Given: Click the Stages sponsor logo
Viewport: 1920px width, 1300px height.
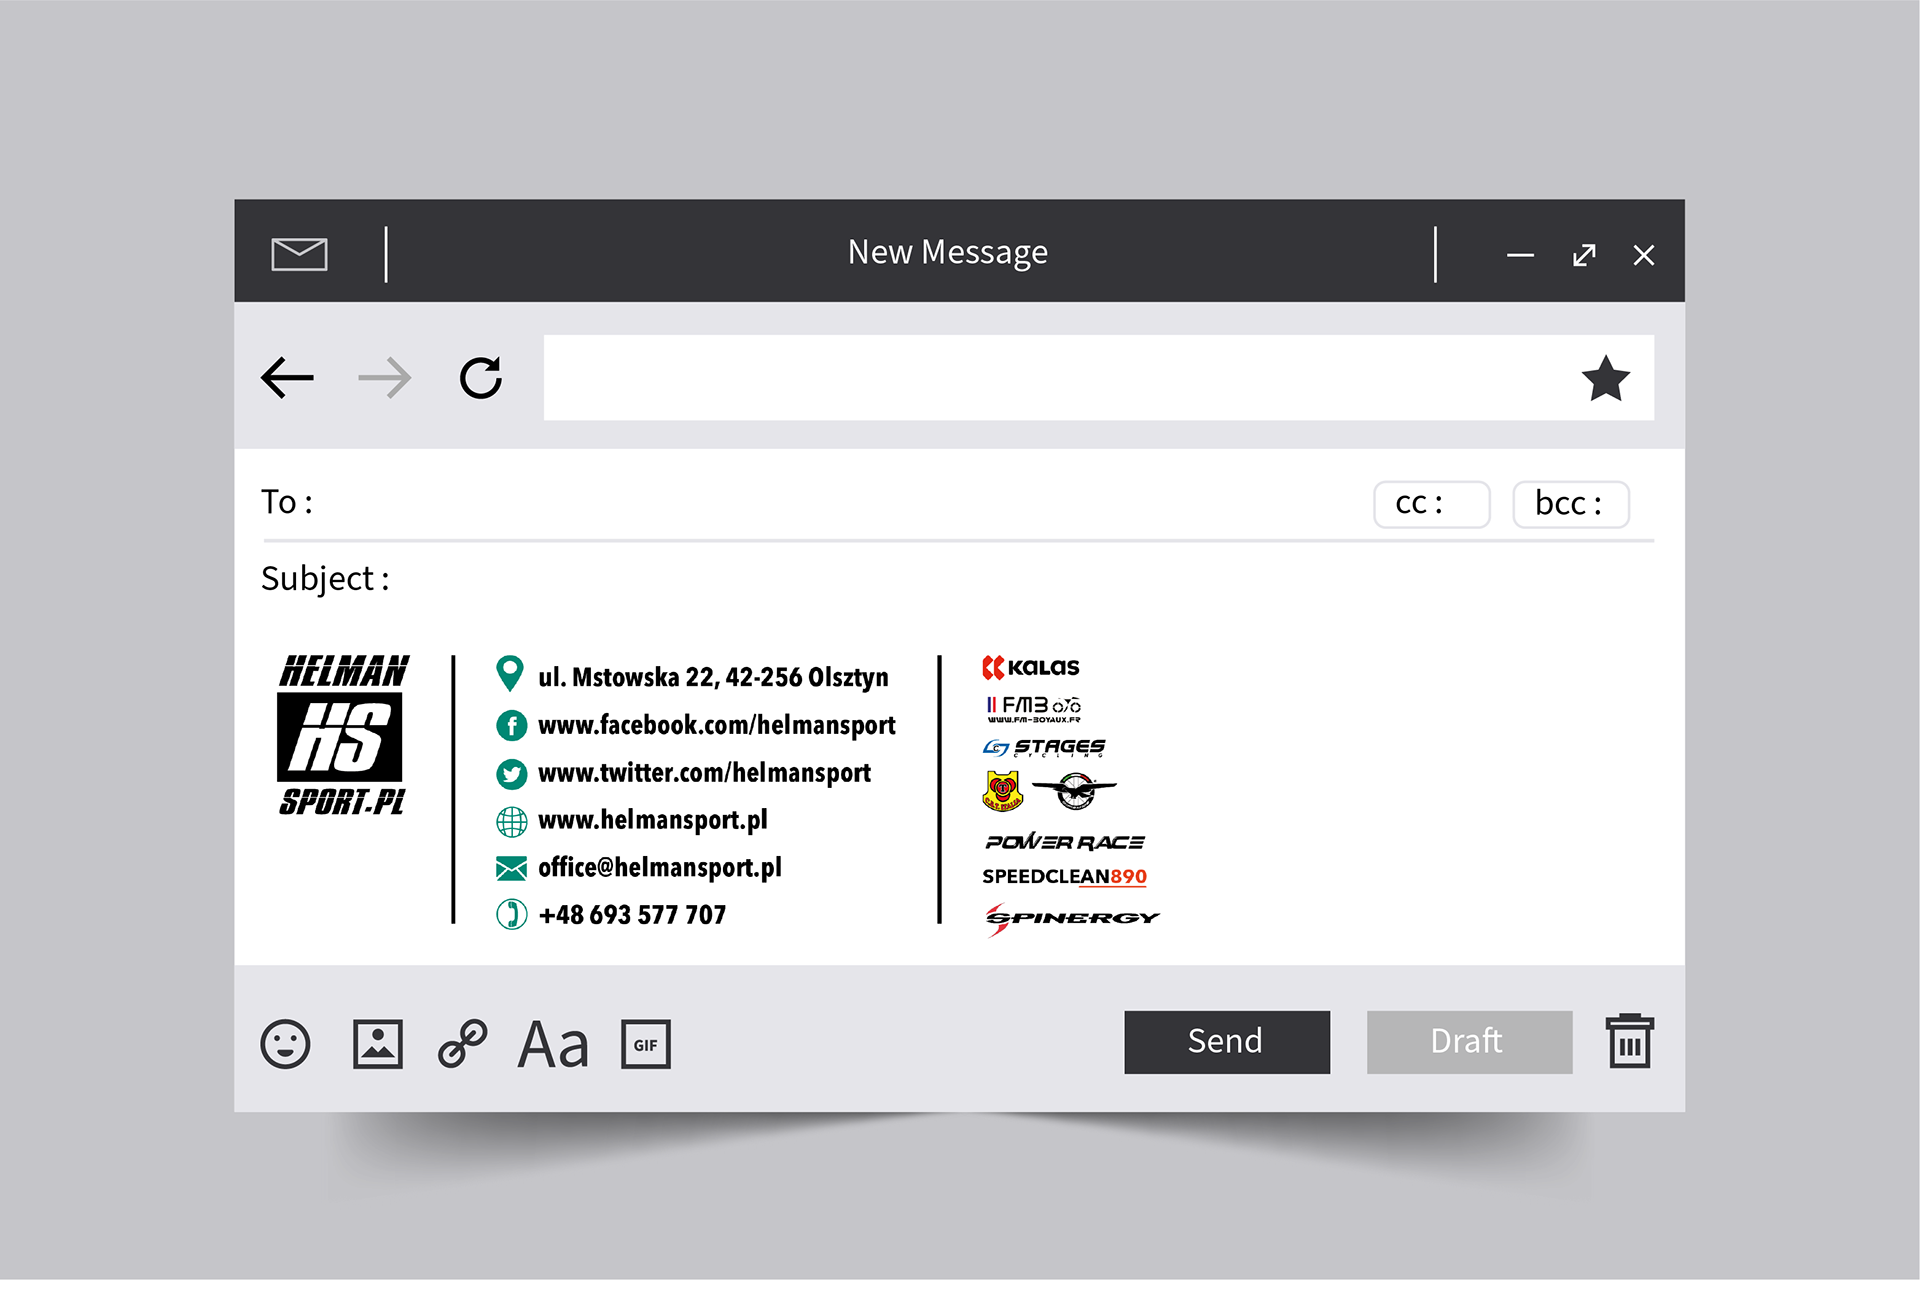Looking at the screenshot, I should 1044,747.
